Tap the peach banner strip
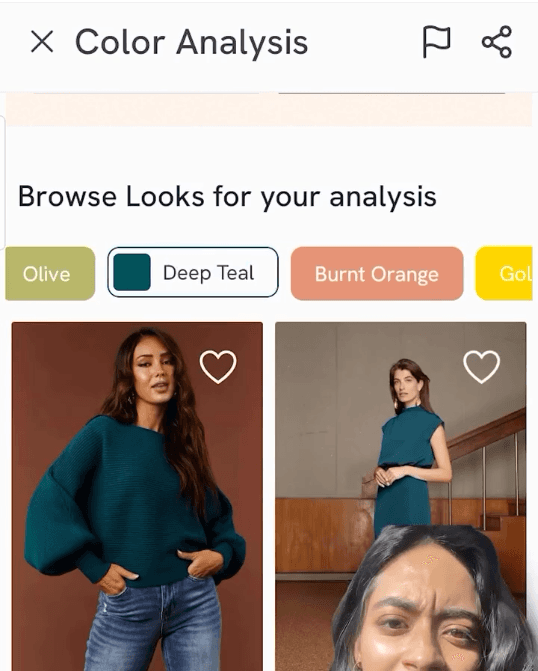 (269, 110)
